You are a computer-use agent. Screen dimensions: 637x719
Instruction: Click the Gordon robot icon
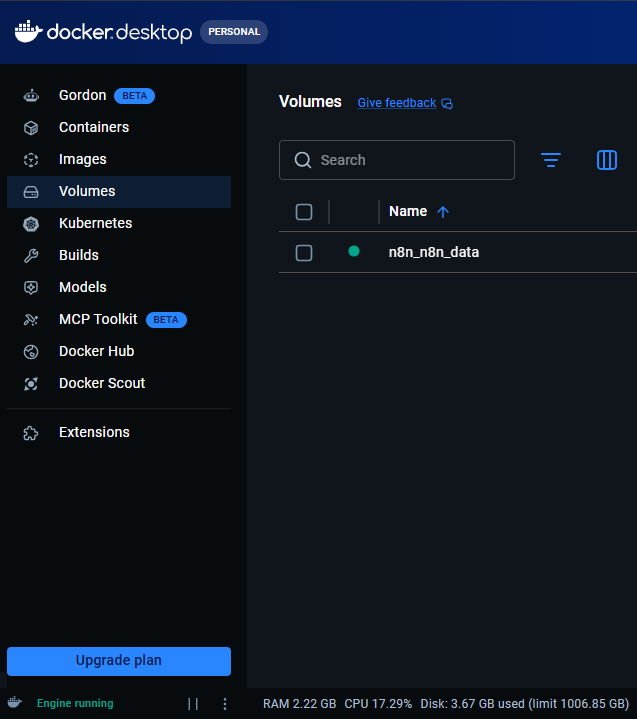pyautogui.click(x=31, y=96)
